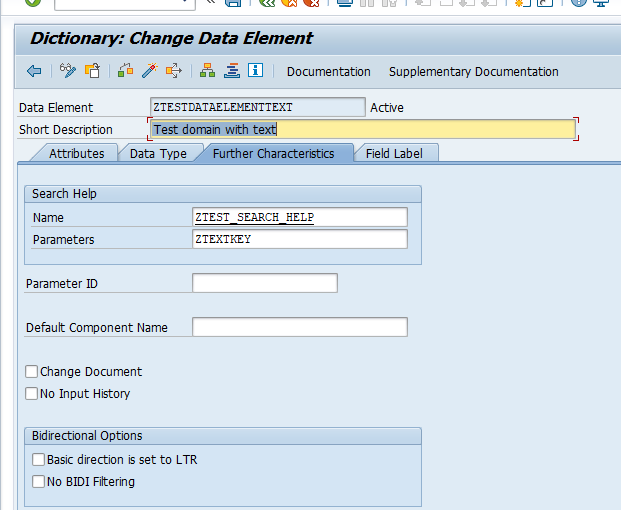Viewport: 621px width, 510px height.
Task: Click the 'Name' label in Search Help
Action: tap(48, 218)
